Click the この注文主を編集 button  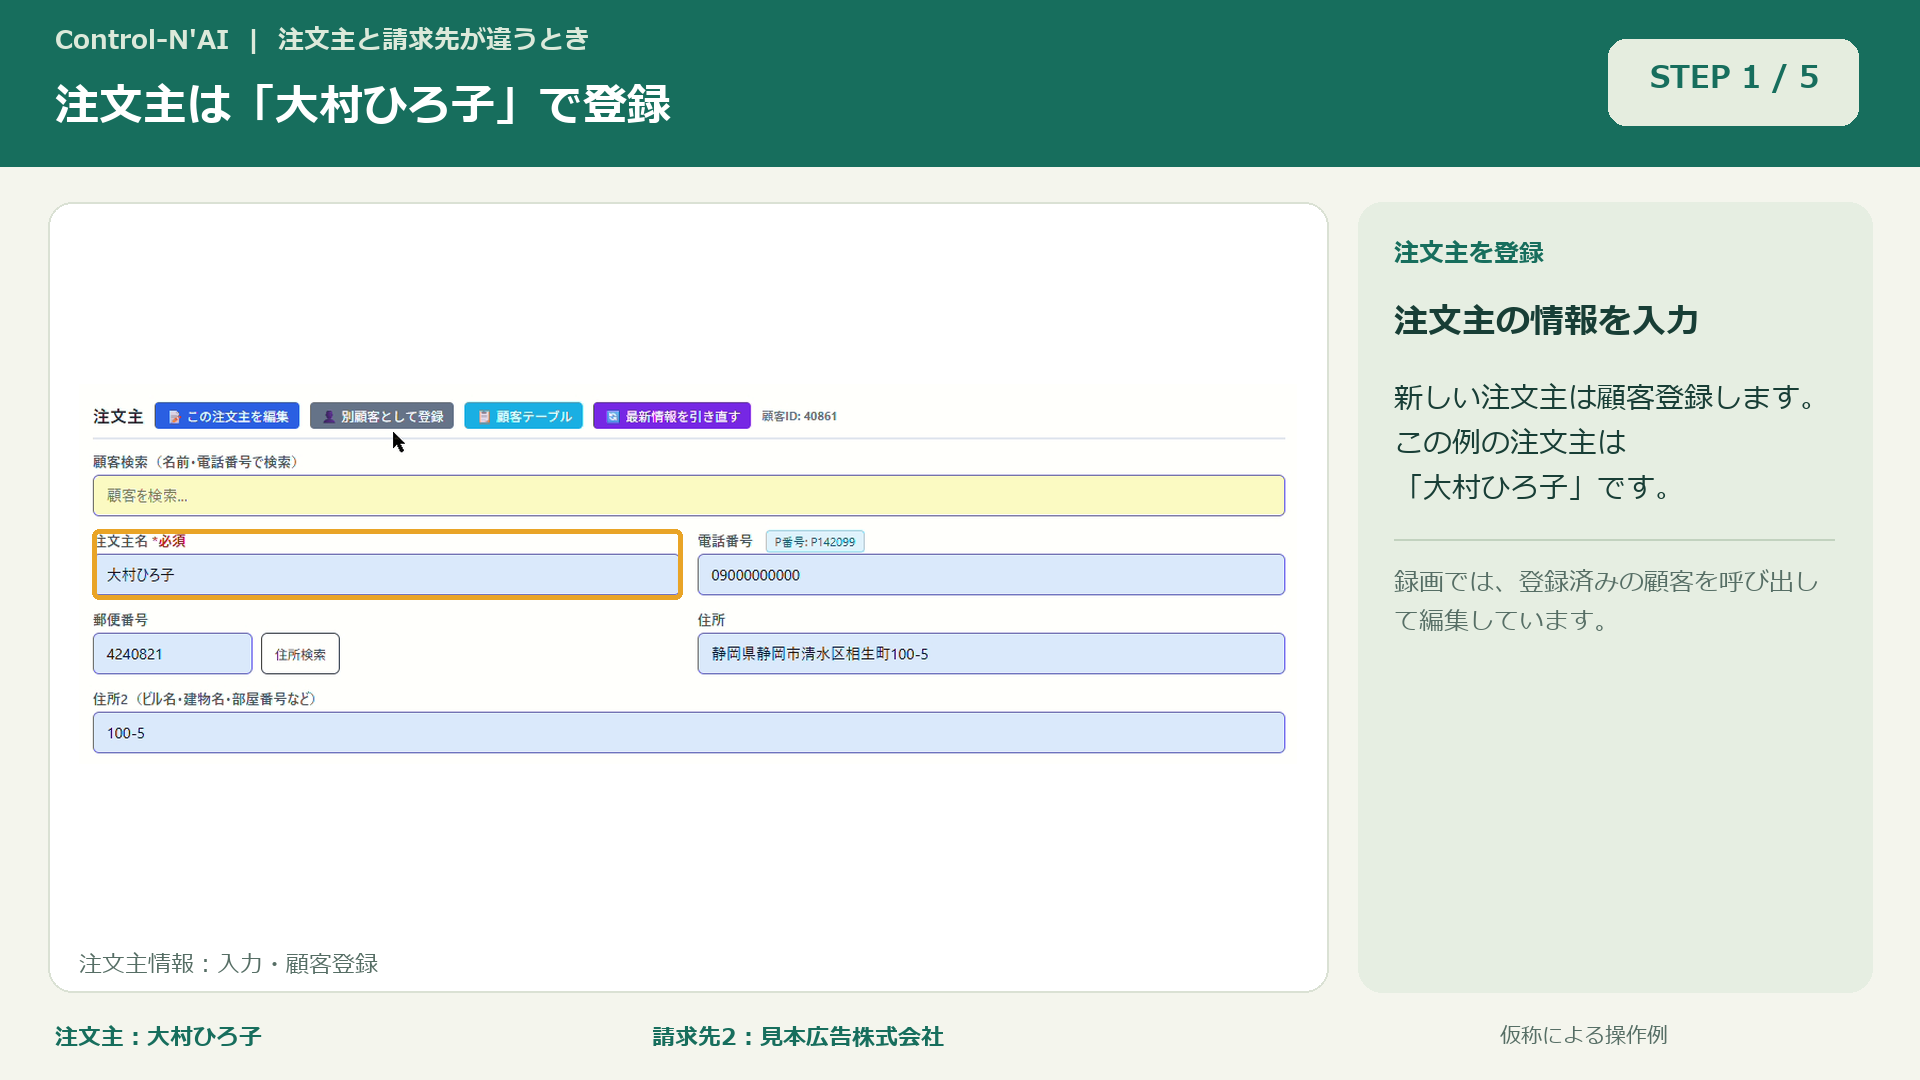point(227,416)
